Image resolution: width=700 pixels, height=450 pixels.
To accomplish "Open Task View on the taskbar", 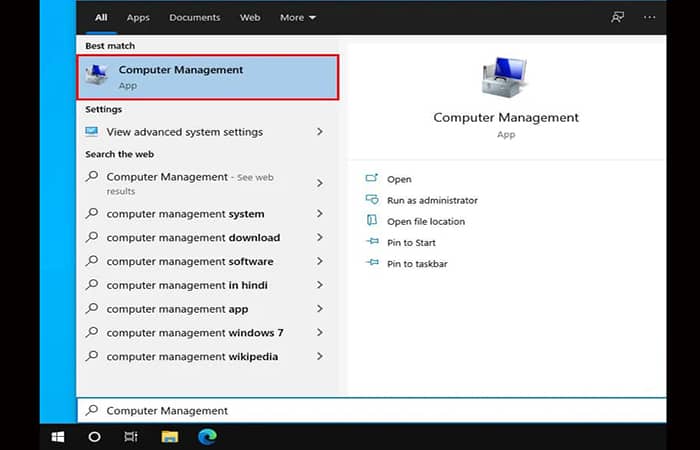I will [x=131, y=437].
